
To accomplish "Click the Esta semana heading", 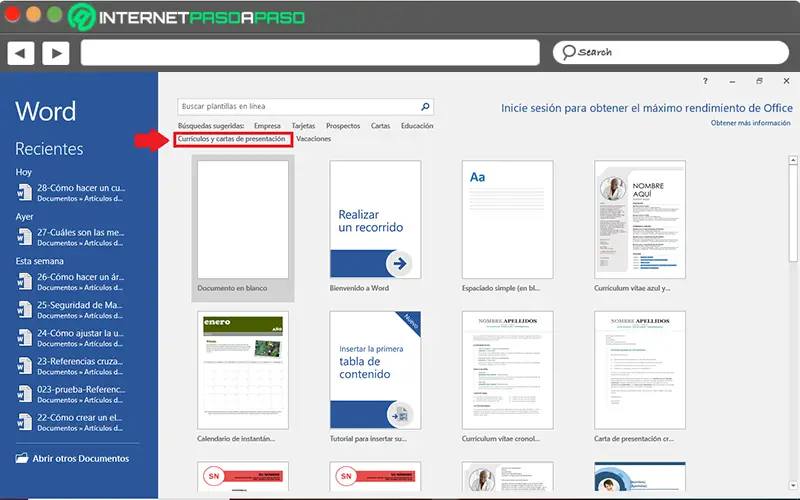I will click(39, 261).
